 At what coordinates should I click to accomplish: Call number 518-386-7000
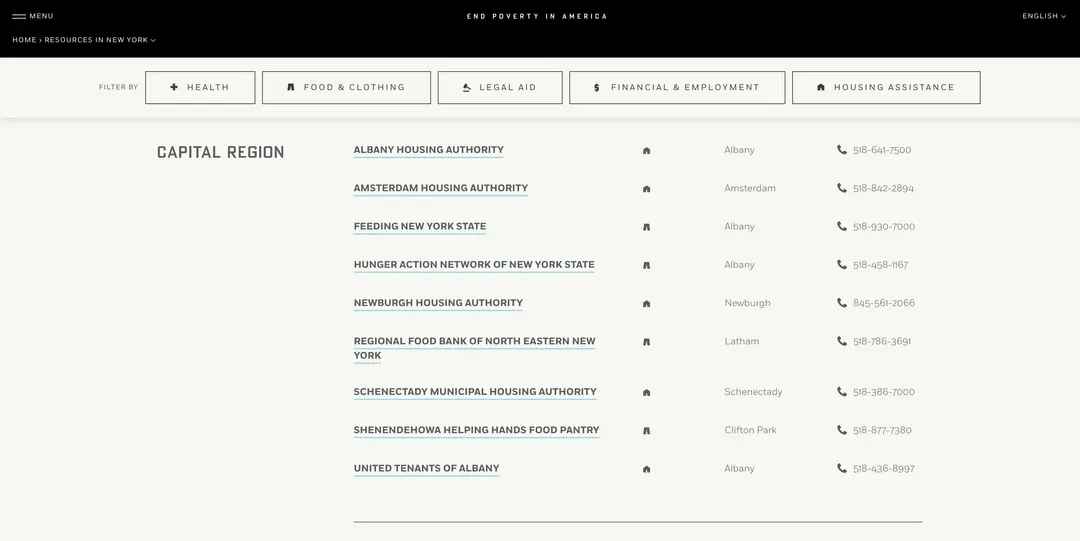(884, 391)
